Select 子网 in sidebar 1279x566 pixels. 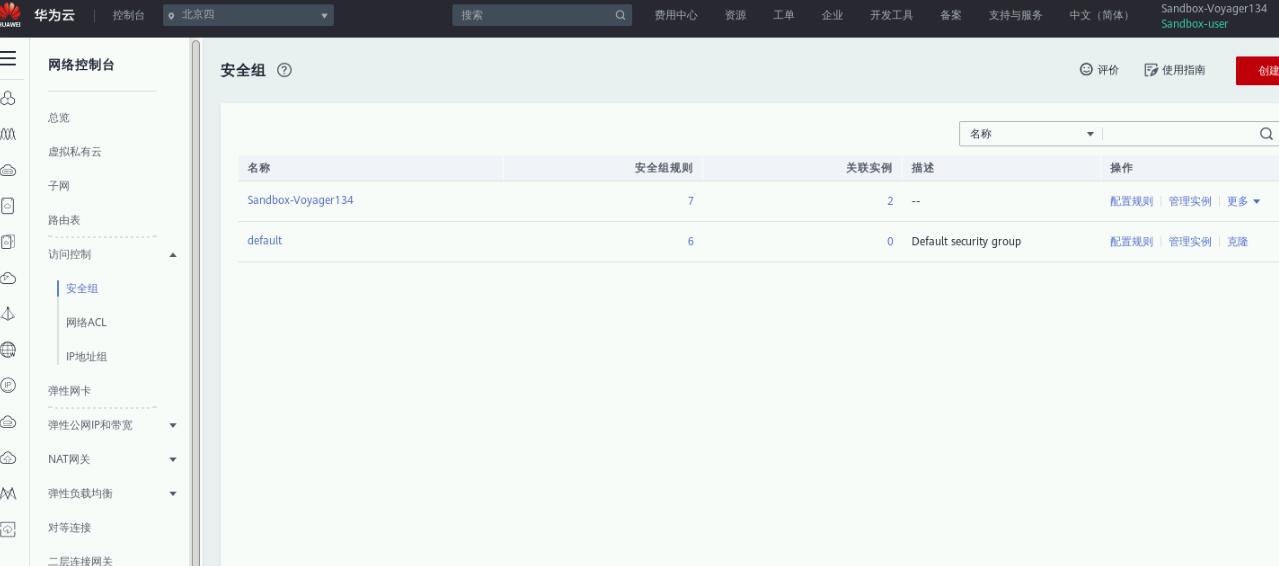59,186
